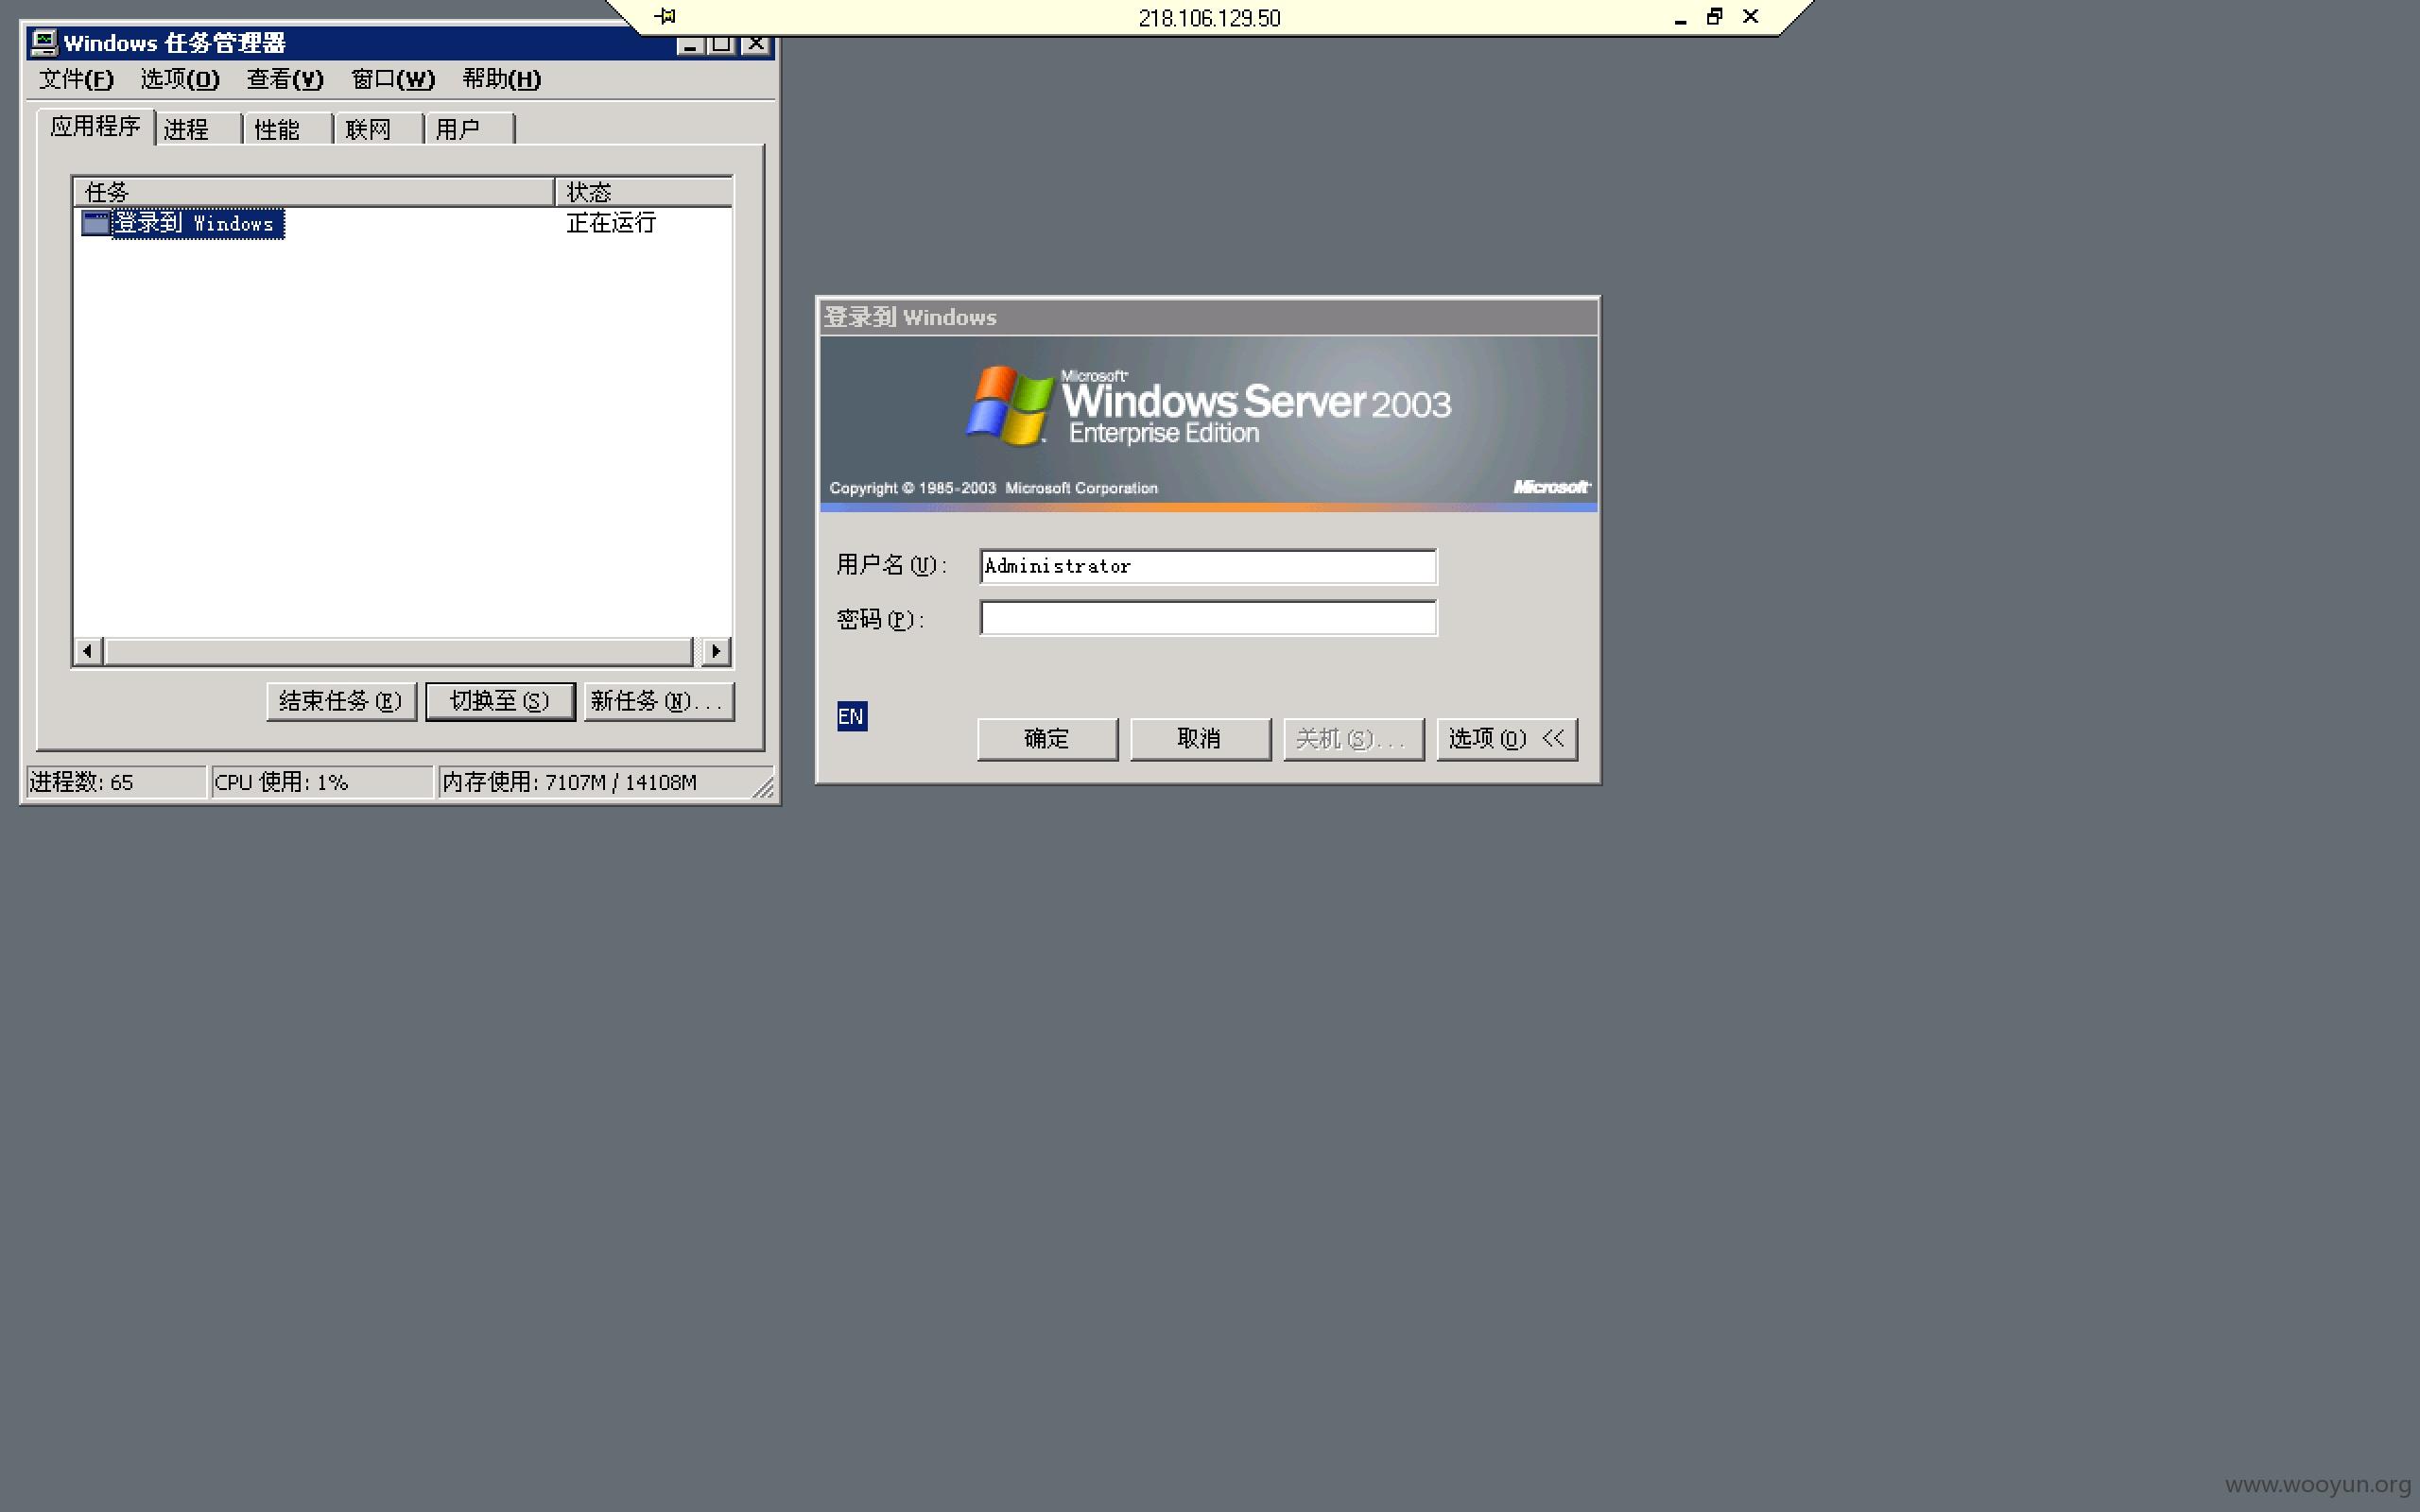2420x1512 pixels.
Task: Minimize the remote desktop connection bar
Action: [1681, 18]
